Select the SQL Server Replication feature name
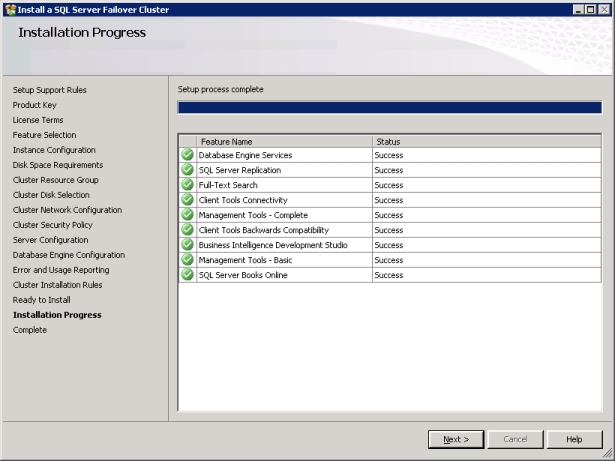Viewport: 615px width, 461px height. [x=240, y=170]
